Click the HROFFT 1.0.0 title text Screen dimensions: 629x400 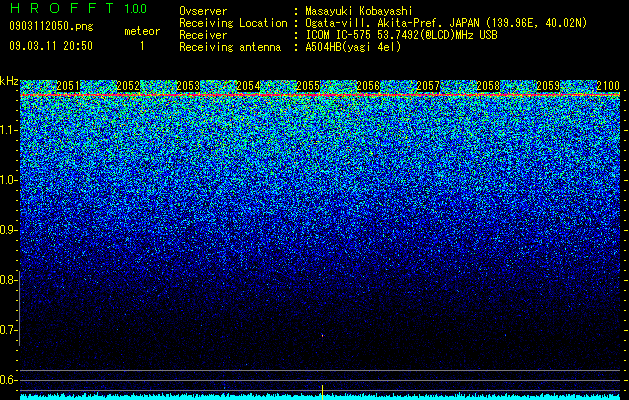coord(78,8)
